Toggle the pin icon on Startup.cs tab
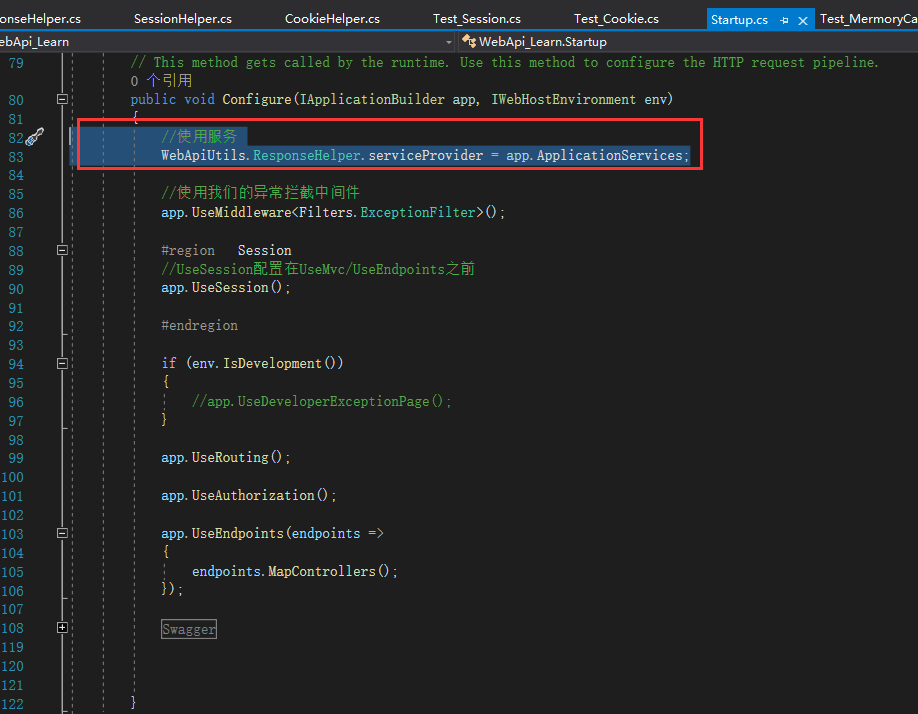This screenshot has height=714, width=918. [784, 19]
